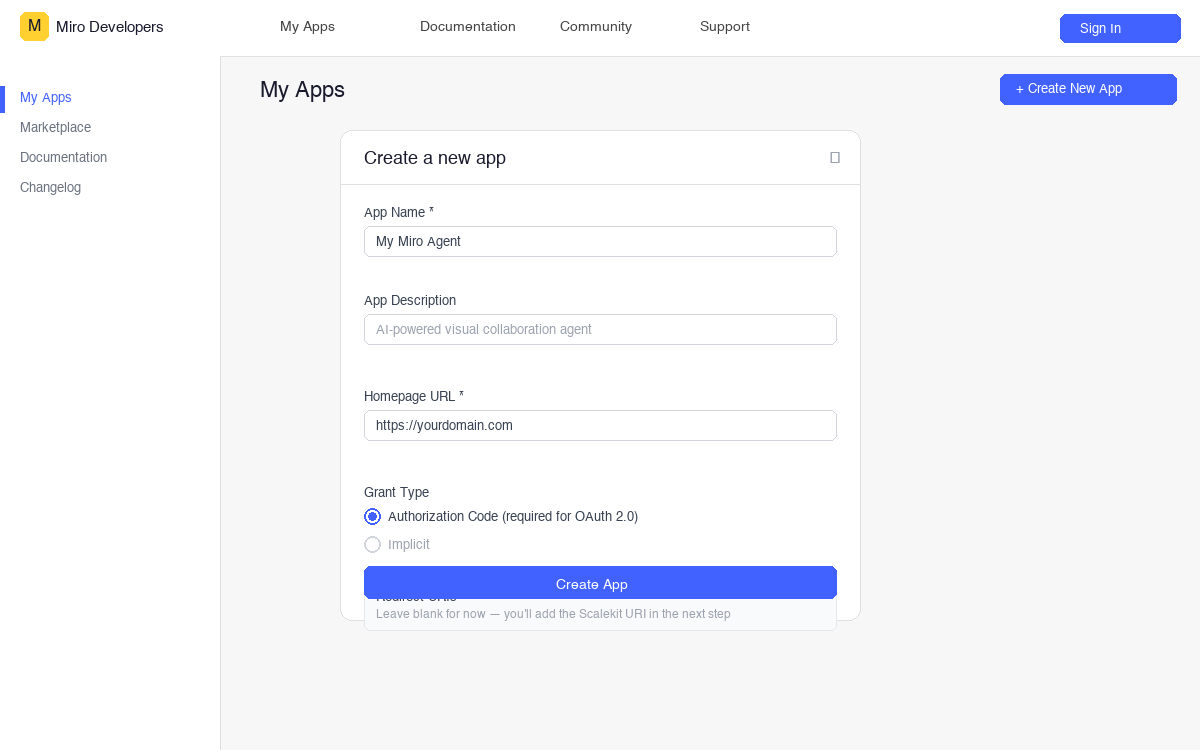Open Community from the top navigation
Viewport: 1200px width, 750px height.
pyautogui.click(x=595, y=27)
